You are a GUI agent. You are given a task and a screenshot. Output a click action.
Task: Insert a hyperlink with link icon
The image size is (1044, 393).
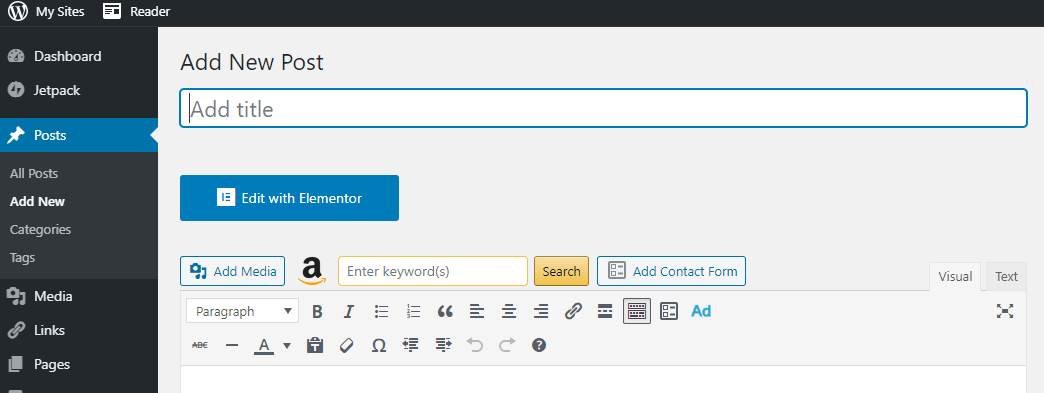coord(573,311)
